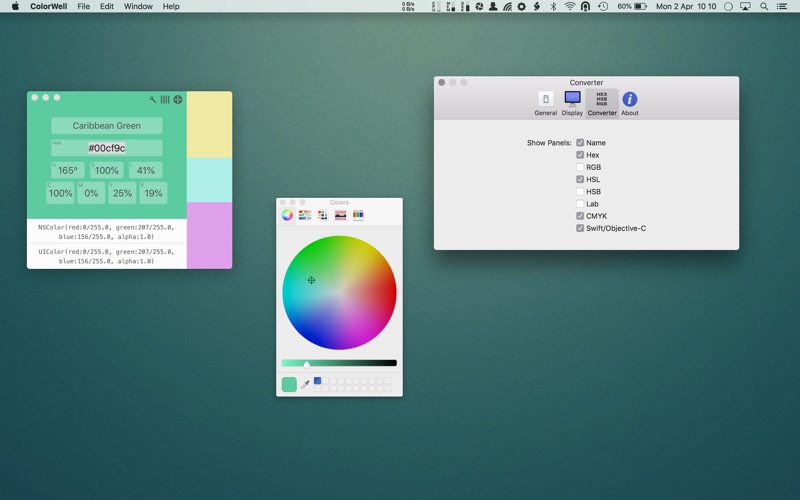Screen dimensions: 800x500
Task: Enable the HSB panel checkbox
Action: click(x=580, y=191)
